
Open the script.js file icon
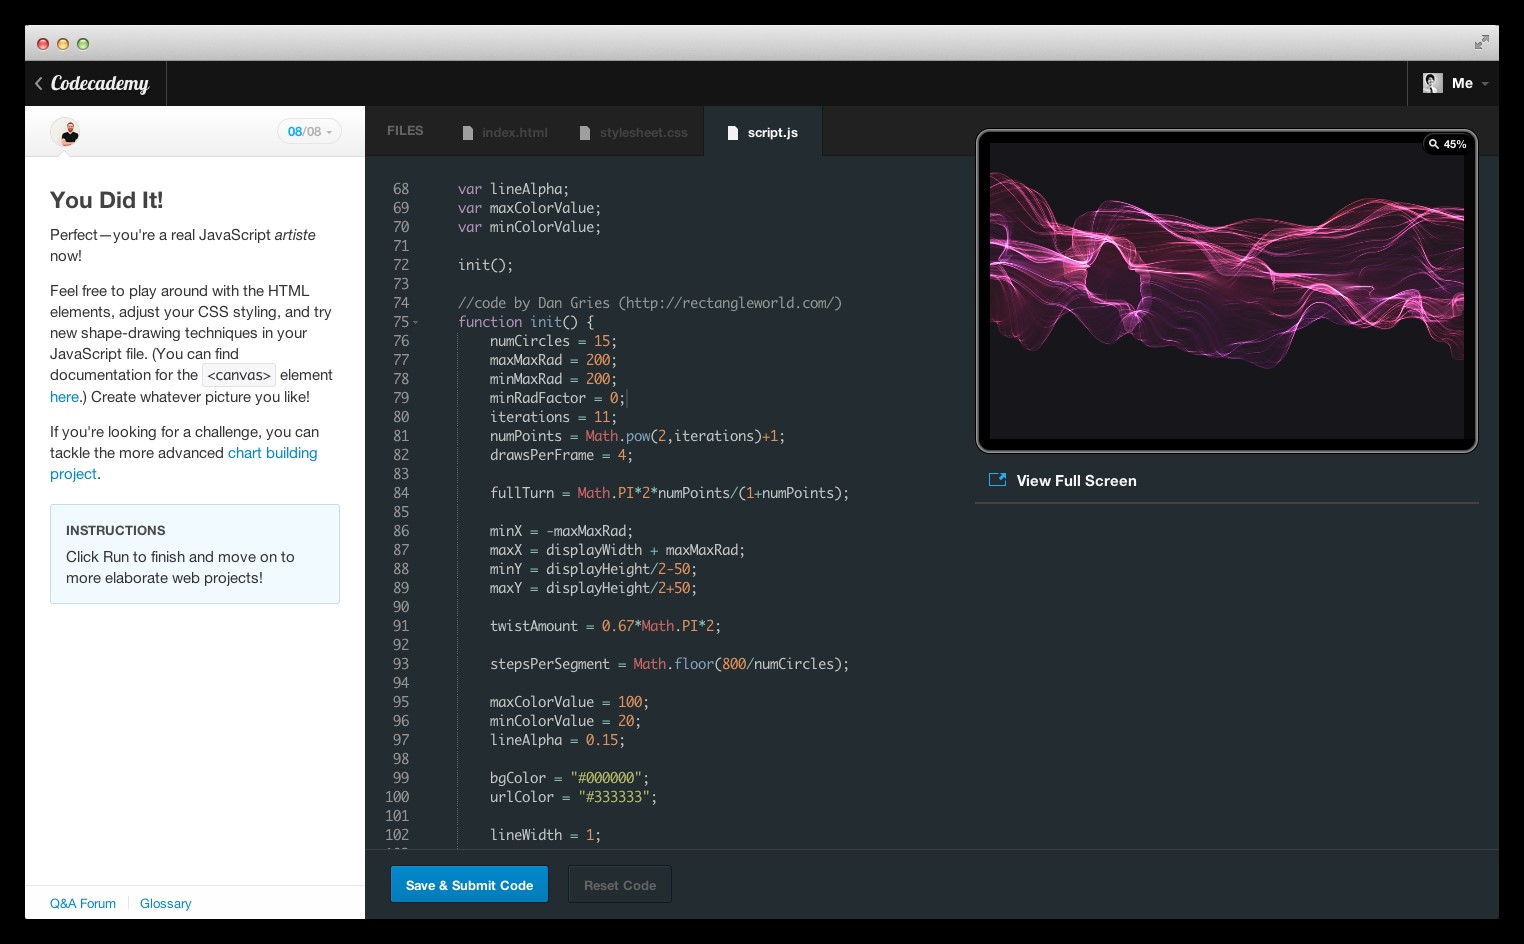pyautogui.click(x=735, y=131)
